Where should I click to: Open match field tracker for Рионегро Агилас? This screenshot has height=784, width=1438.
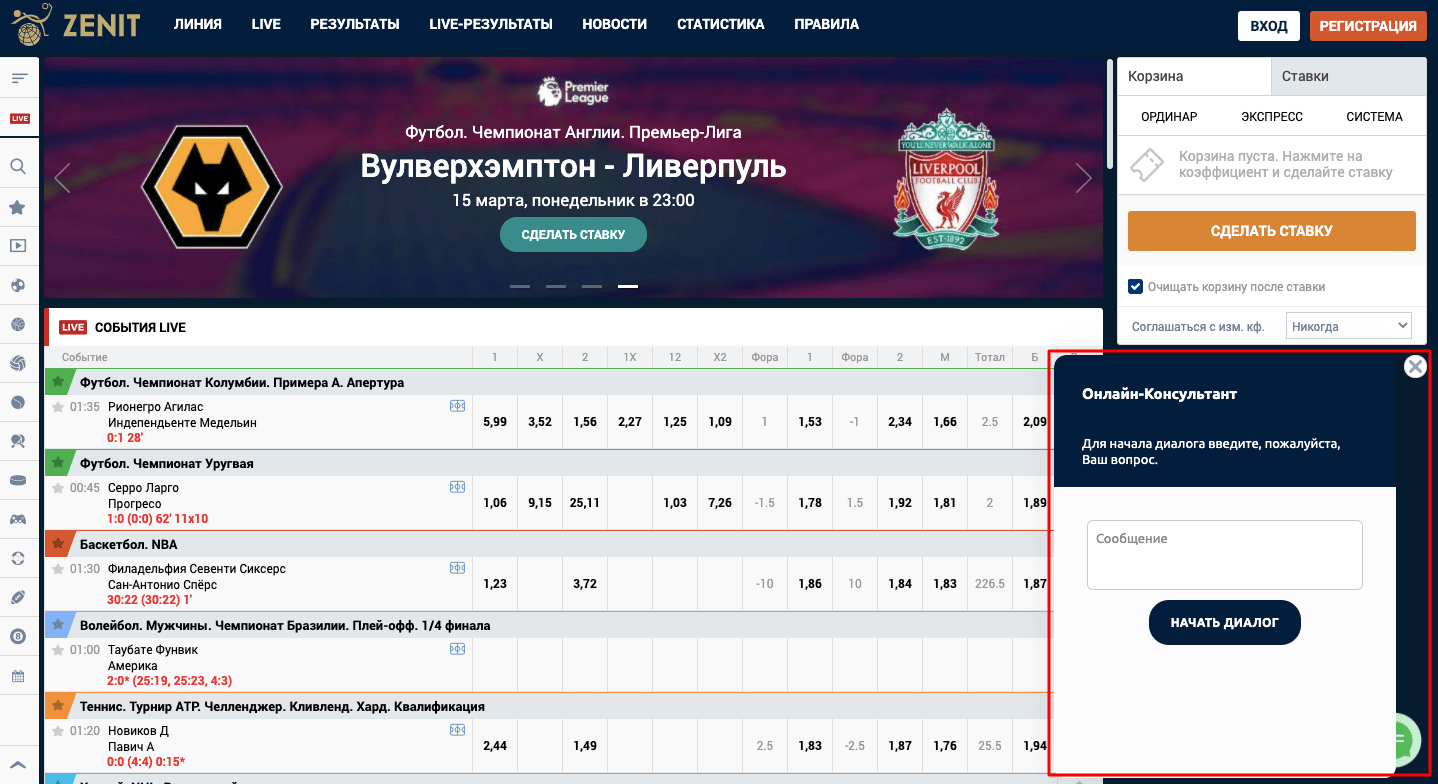point(457,406)
